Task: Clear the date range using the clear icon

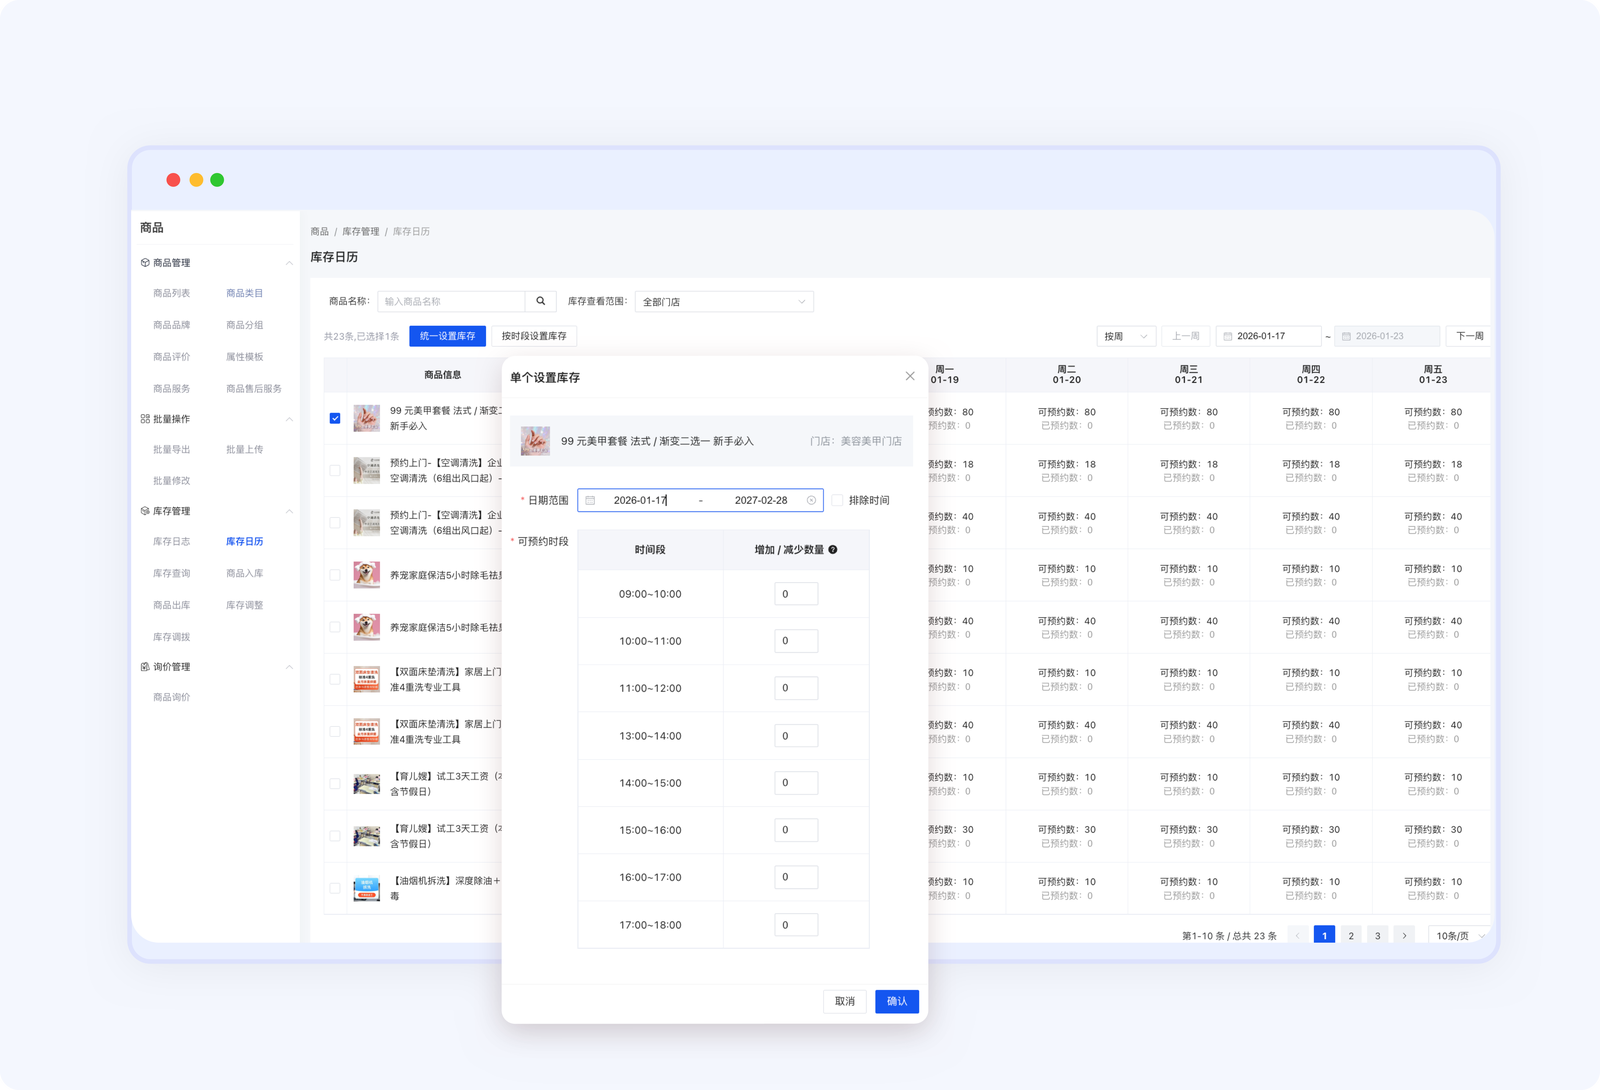Action: click(x=811, y=500)
